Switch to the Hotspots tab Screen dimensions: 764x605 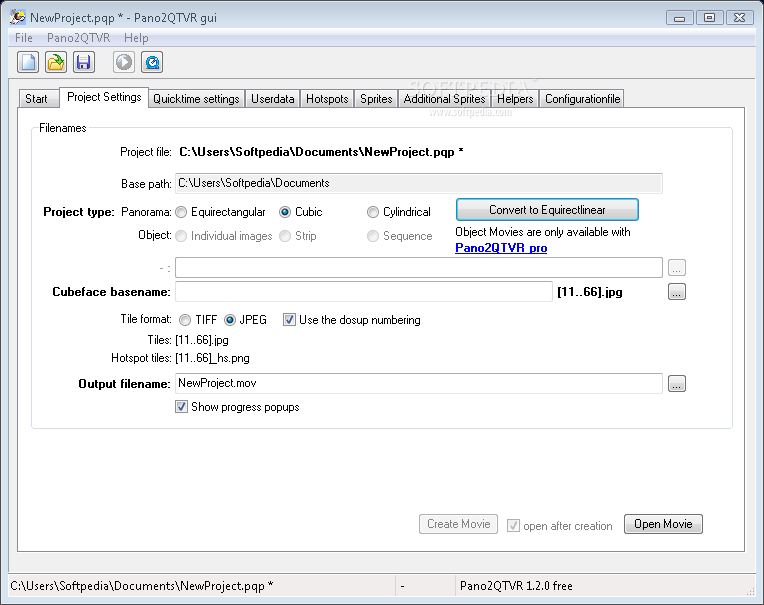click(x=327, y=99)
